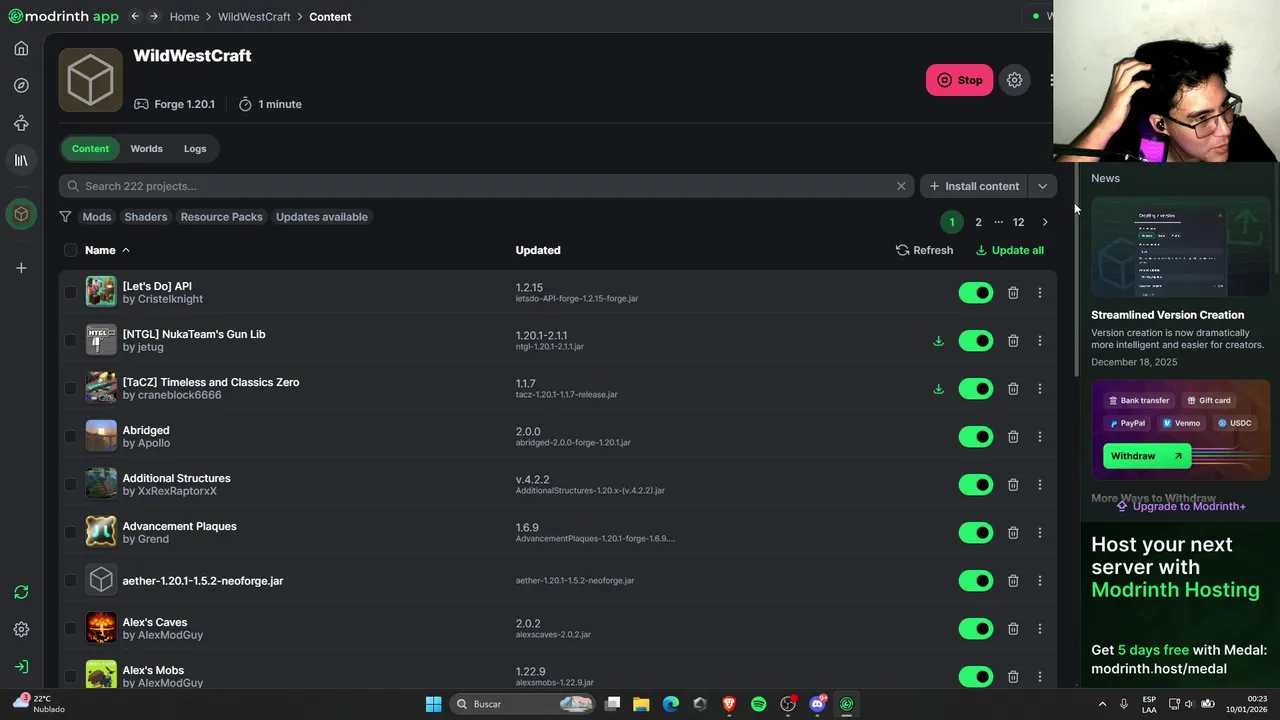Open the Windows Start menu
1280x720 pixels.
tap(433, 704)
